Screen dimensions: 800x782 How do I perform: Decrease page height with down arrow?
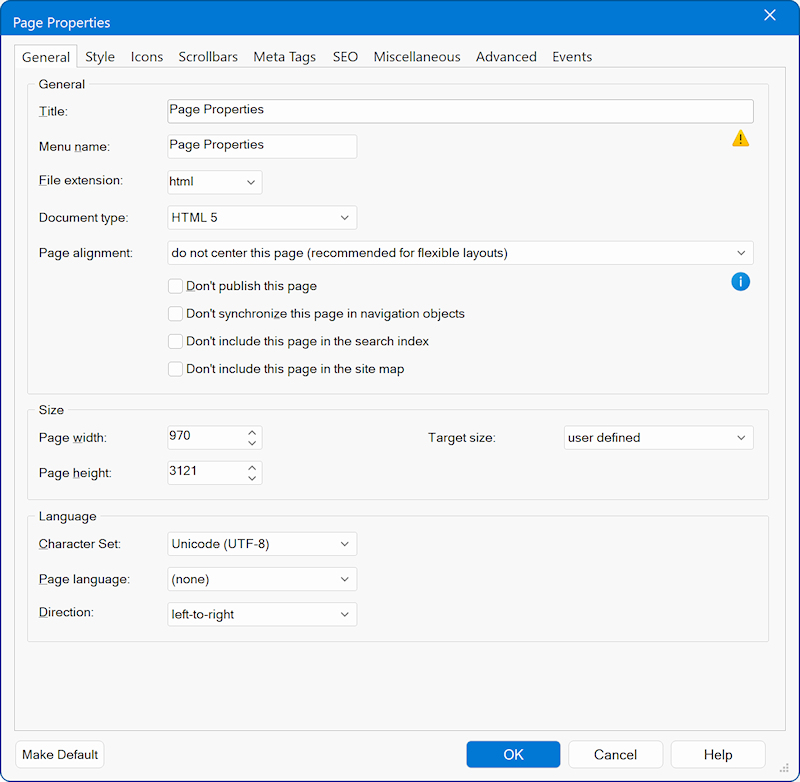(x=252, y=478)
